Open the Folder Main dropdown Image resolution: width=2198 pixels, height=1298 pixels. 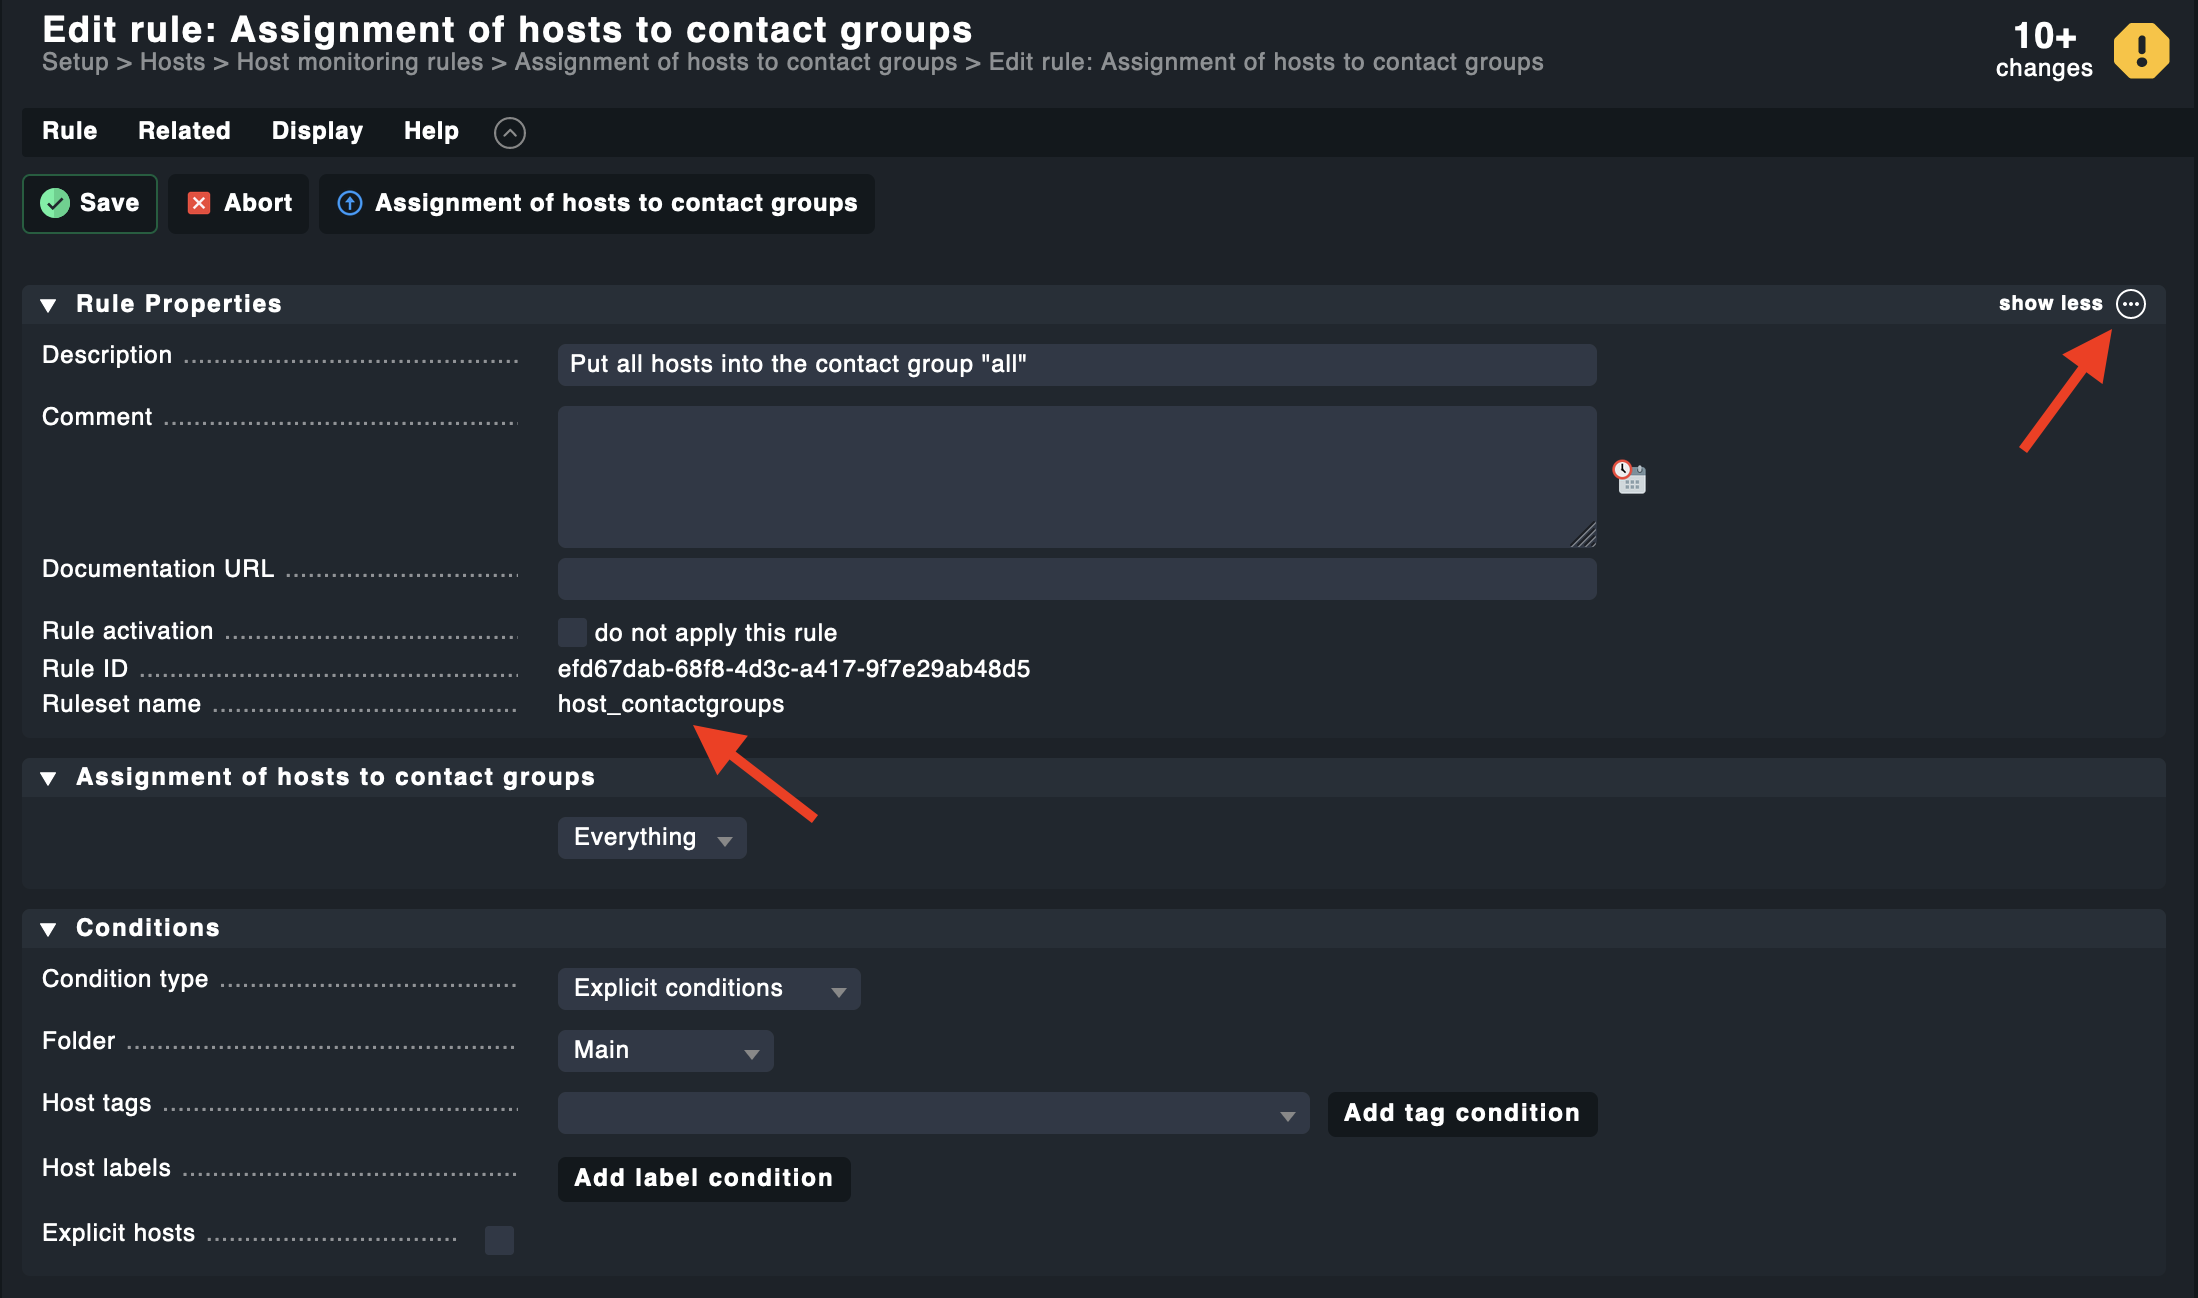tap(665, 1051)
